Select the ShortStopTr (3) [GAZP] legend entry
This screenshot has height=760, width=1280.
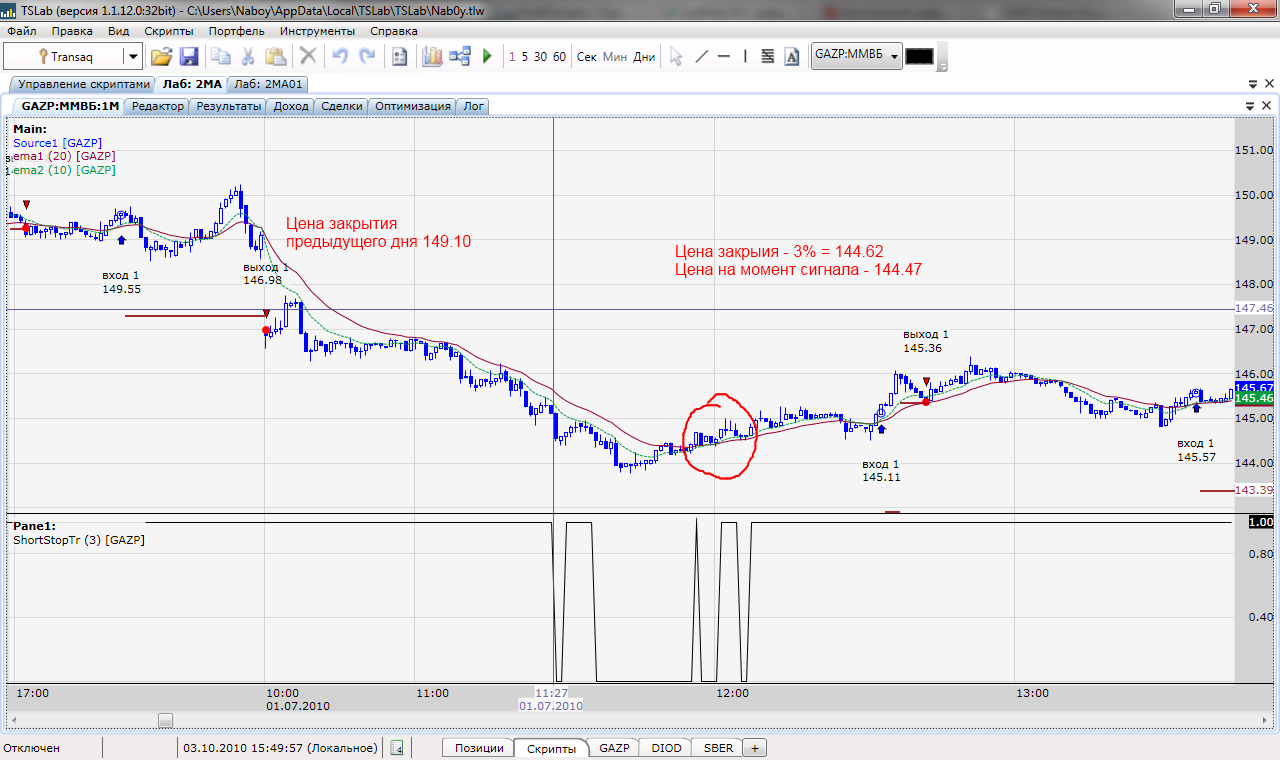point(79,540)
